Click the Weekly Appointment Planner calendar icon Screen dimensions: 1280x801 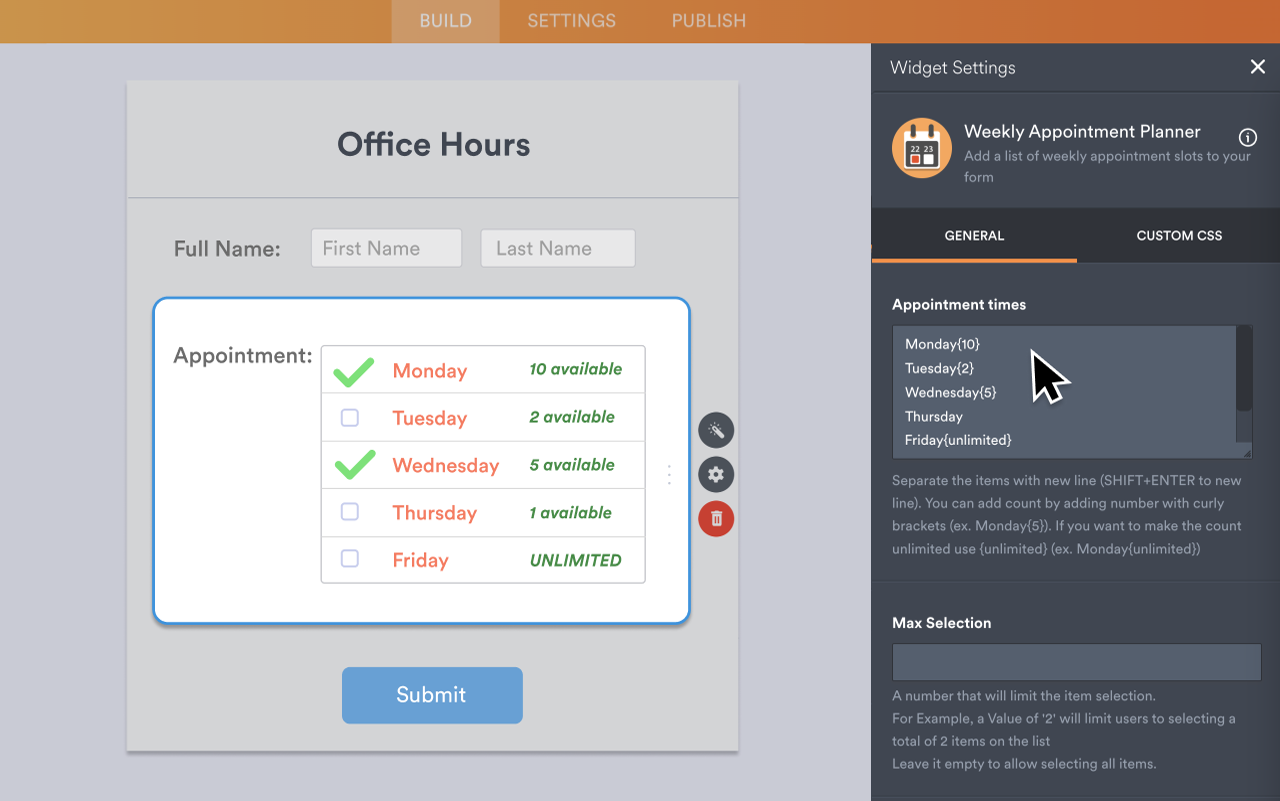[x=921, y=147]
